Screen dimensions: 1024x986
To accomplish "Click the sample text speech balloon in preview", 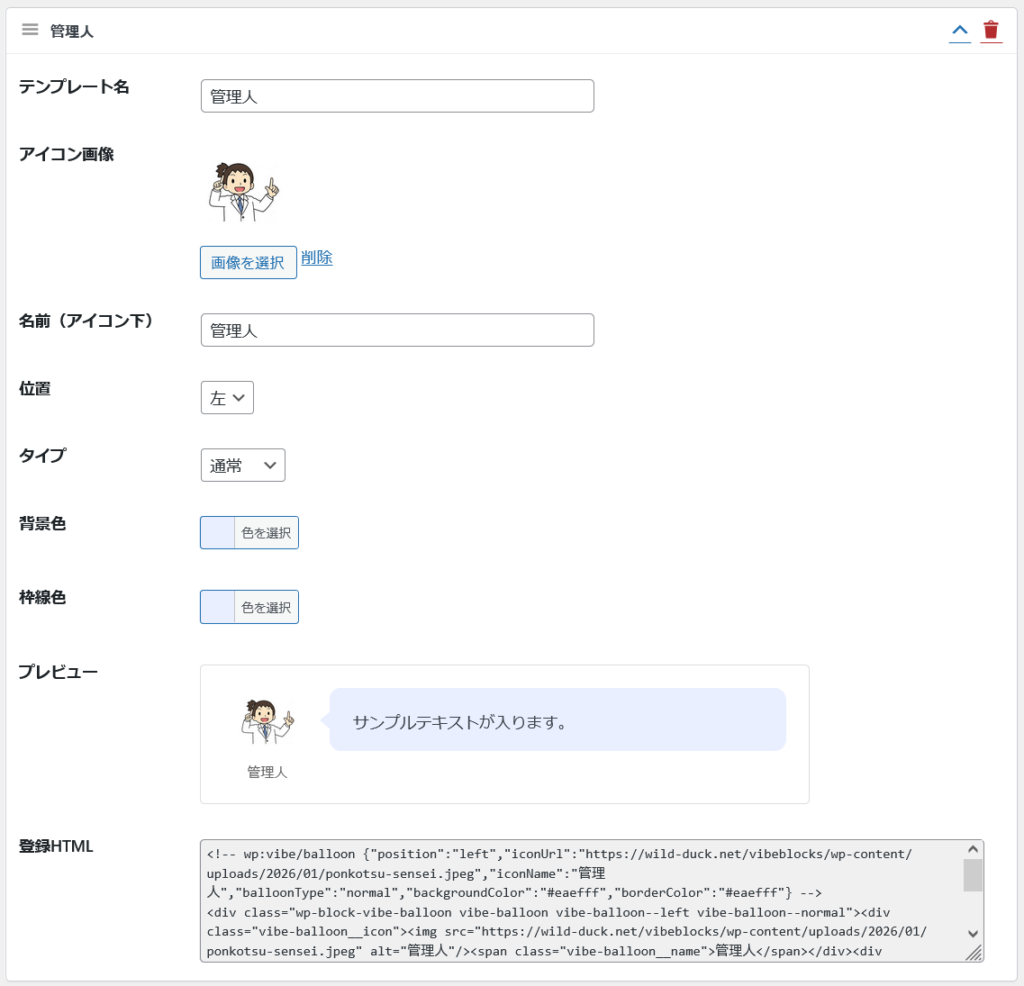I will 557,720.
